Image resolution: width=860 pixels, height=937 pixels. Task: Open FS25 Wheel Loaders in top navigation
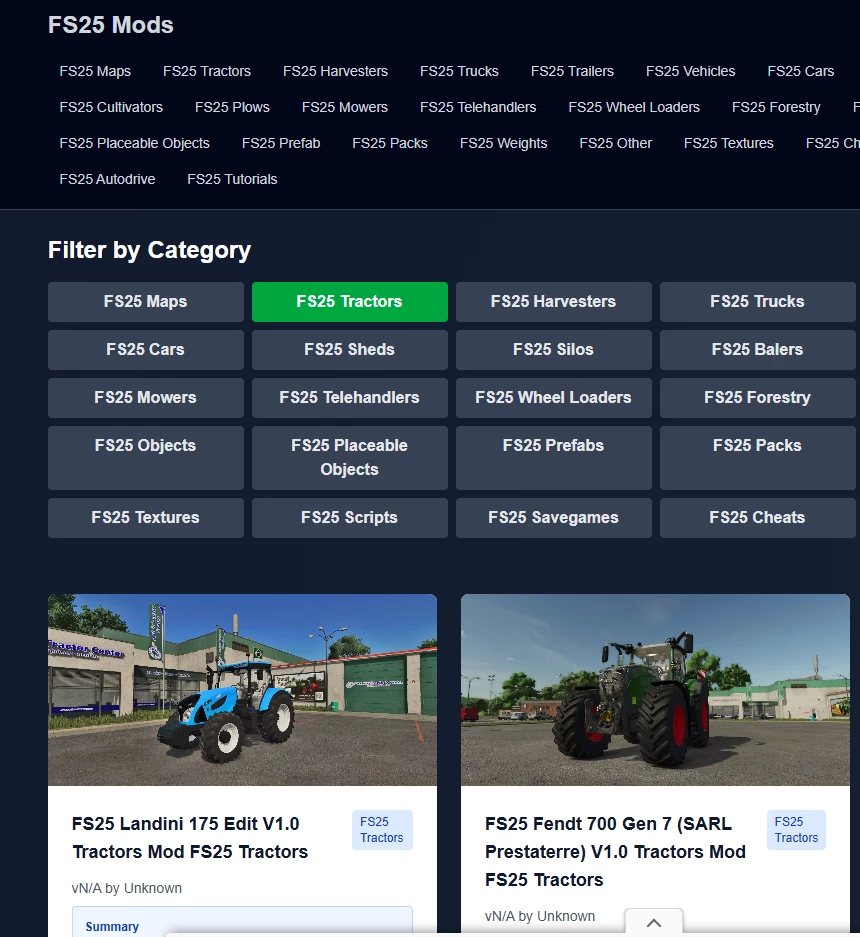pyautogui.click(x=634, y=107)
